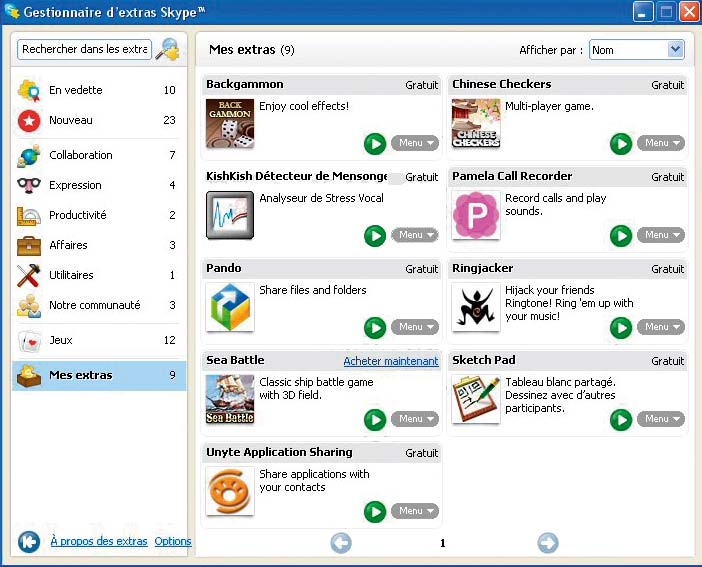Expand the Pando Menu dropdown
This screenshot has height=567, width=702.
415,327
